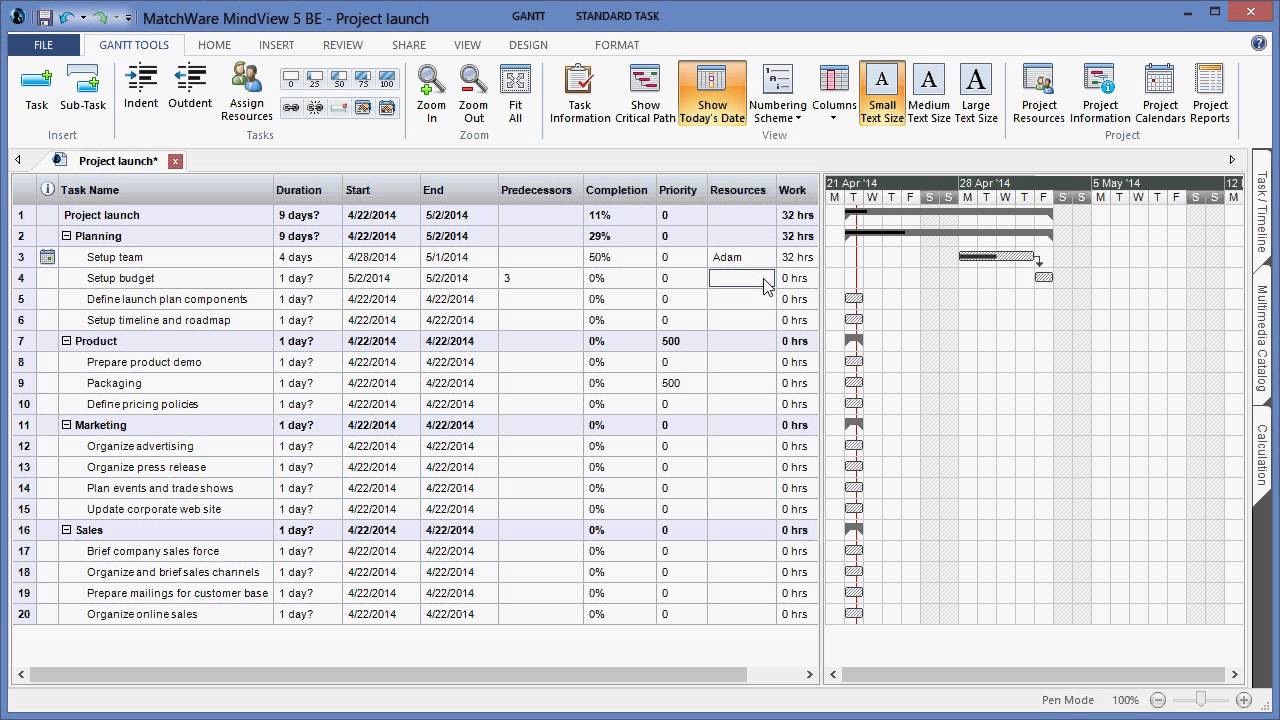1280x720 pixels.
Task: Open the Columns dropdown
Action: click(x=834, y=94)
